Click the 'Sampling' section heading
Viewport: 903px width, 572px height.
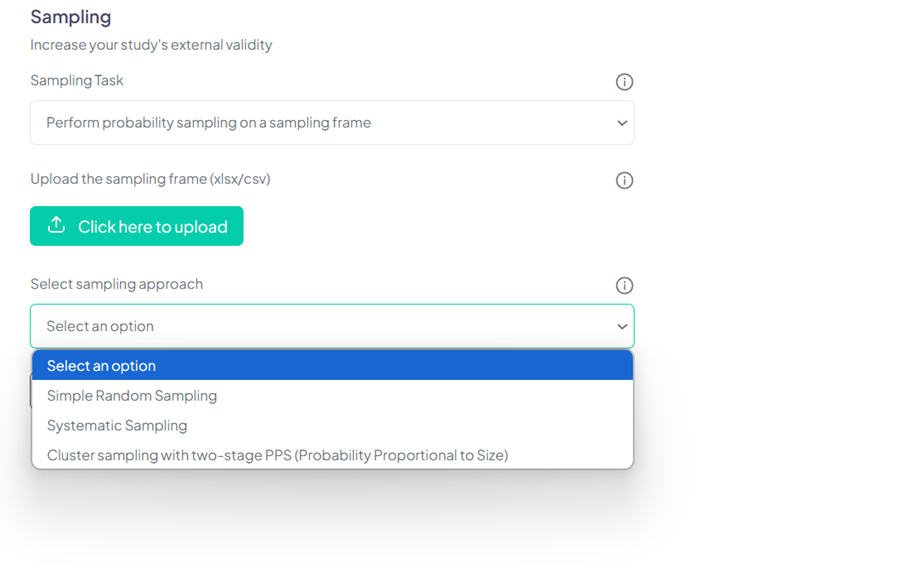(x=71, y=17)
